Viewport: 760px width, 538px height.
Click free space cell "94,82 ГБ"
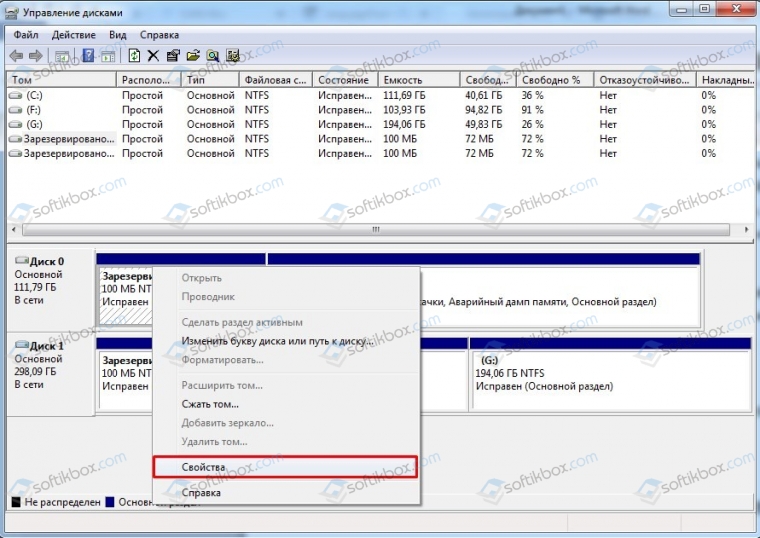tap(484, 110)
